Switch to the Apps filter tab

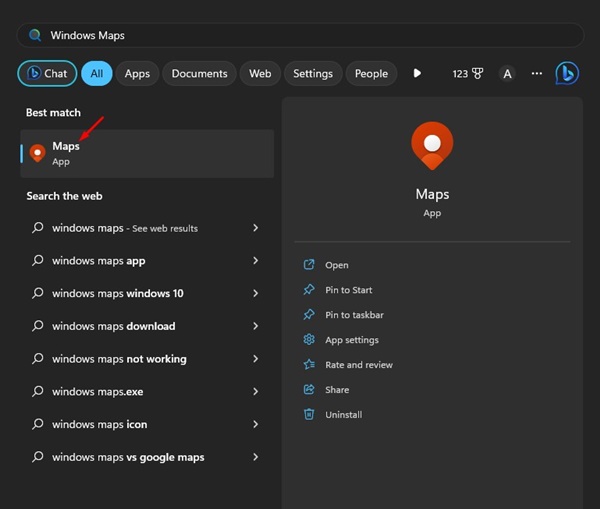point(137,73)
